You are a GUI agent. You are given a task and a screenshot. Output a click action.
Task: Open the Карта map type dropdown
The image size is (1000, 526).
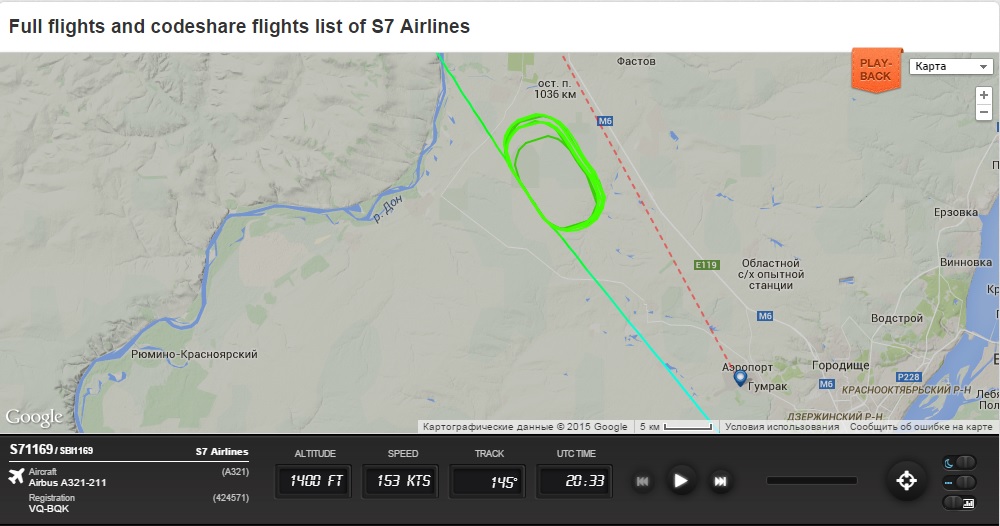point(951,67)
